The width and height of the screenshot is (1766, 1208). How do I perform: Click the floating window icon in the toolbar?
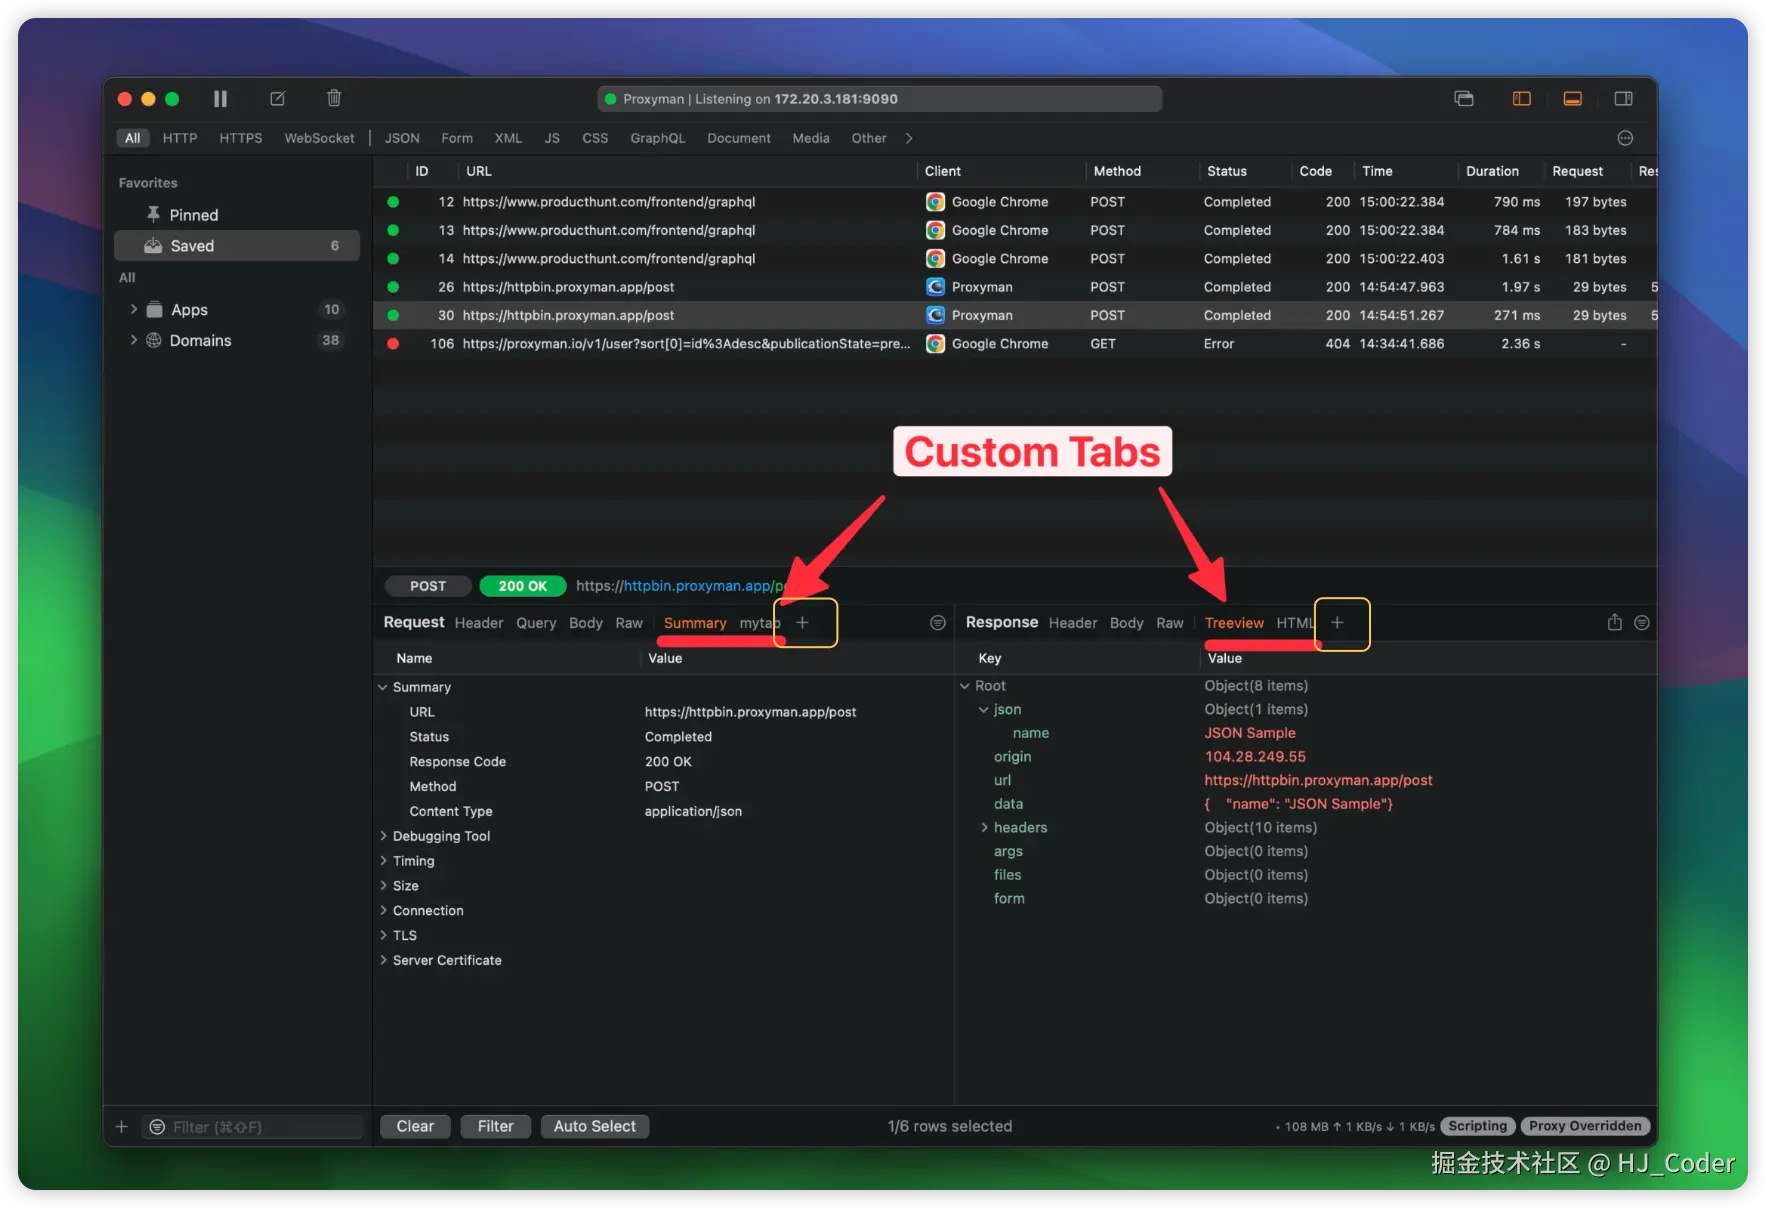[1464, 98]
